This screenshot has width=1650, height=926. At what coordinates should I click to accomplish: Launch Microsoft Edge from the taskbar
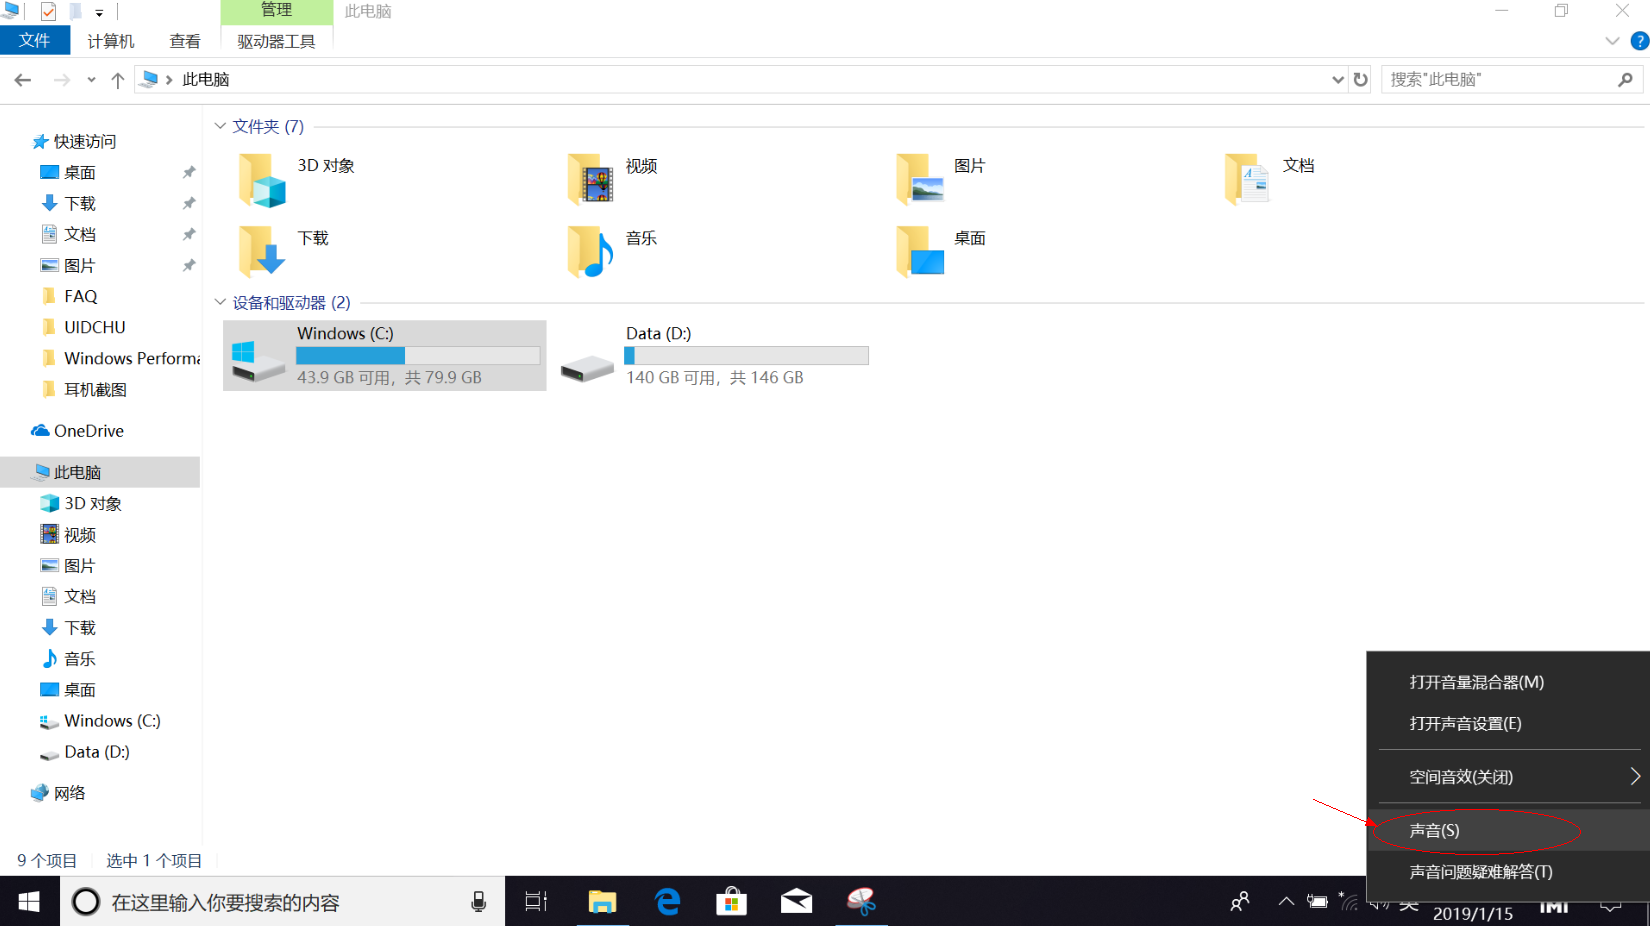pyautogui.click(x=667, y=902)
